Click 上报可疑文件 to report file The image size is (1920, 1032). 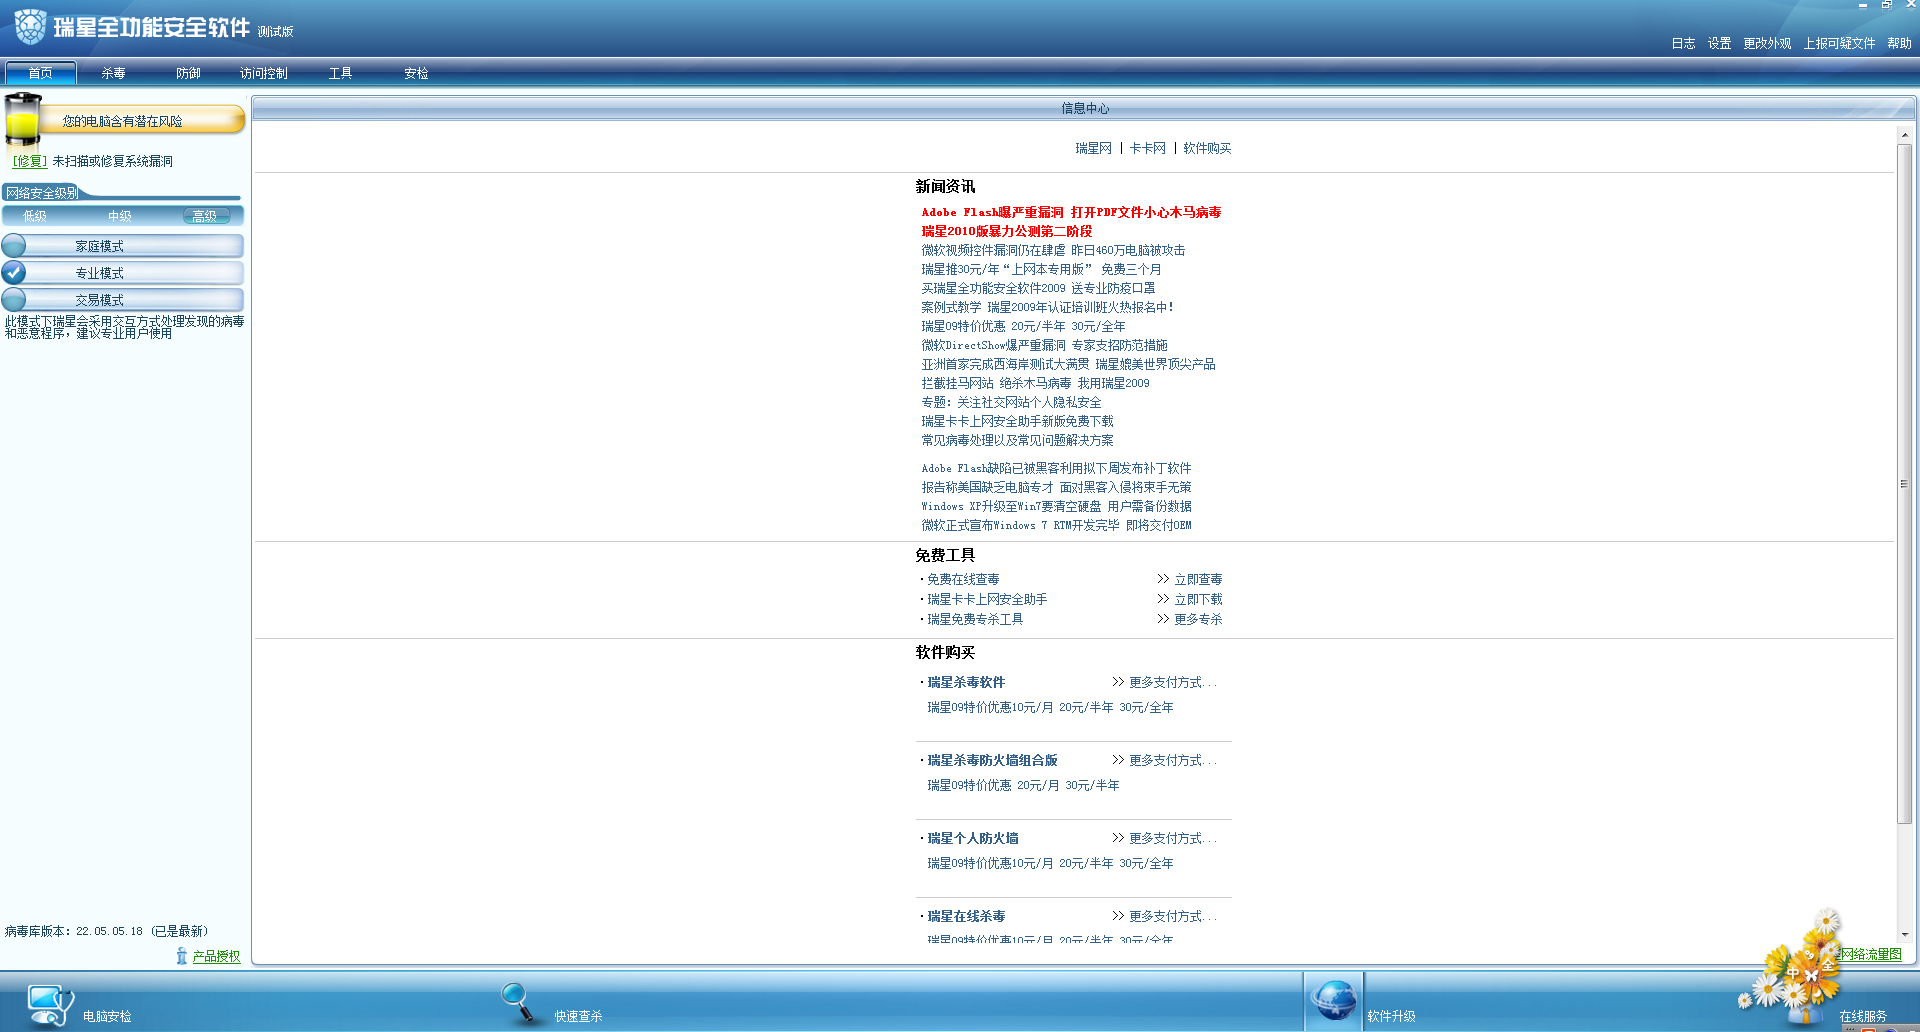click(x=1839, y=43)
